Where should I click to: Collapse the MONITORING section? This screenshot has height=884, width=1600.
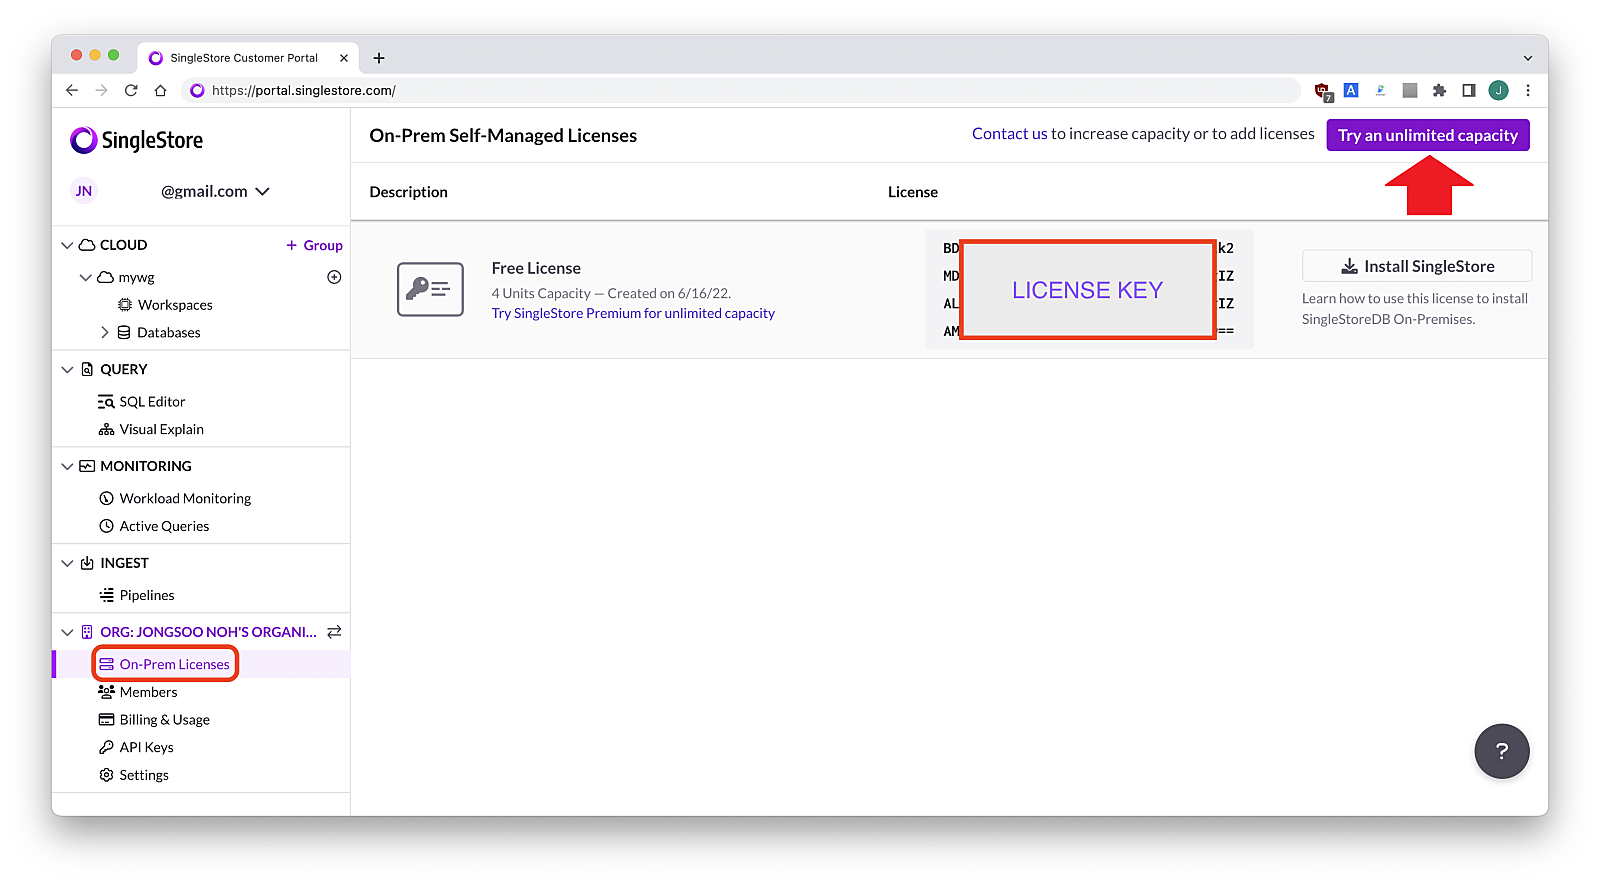[x=67, y=466]
